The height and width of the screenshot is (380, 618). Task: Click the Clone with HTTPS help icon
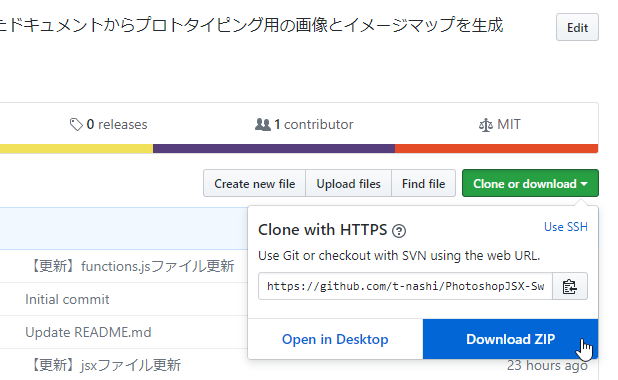pos(399,231)
